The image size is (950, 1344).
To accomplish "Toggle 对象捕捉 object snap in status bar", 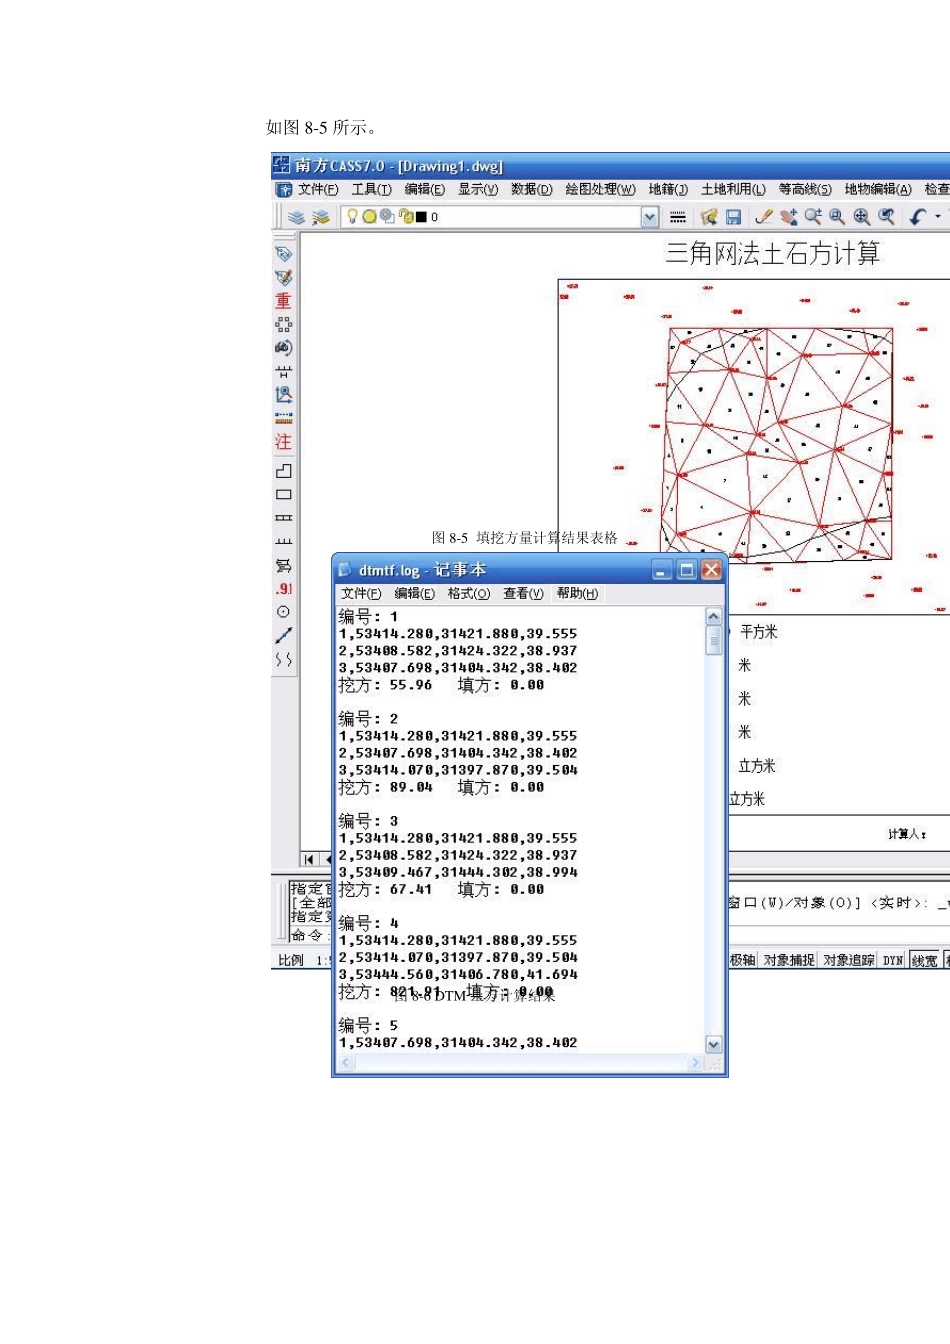I will click(x=789, y=960).
